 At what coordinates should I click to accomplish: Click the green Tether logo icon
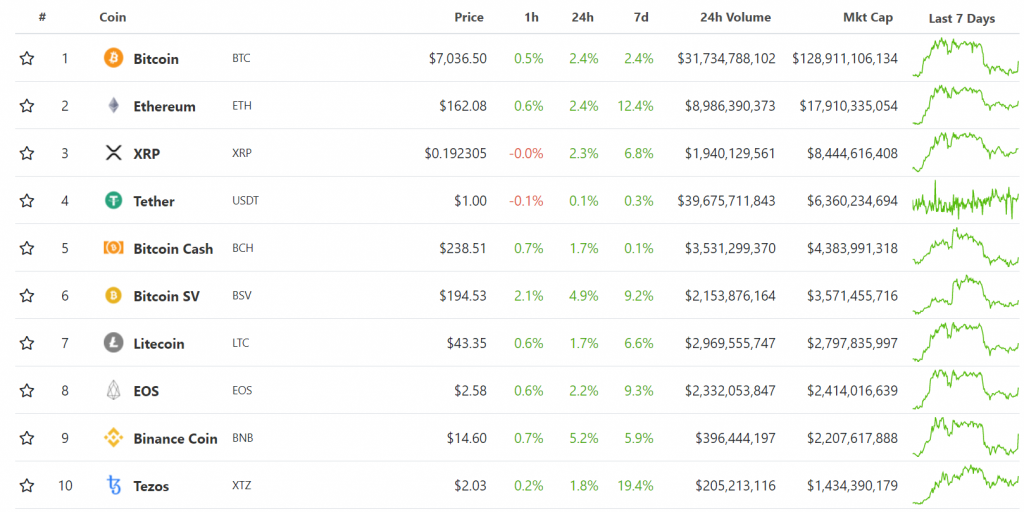coord(114,201)
